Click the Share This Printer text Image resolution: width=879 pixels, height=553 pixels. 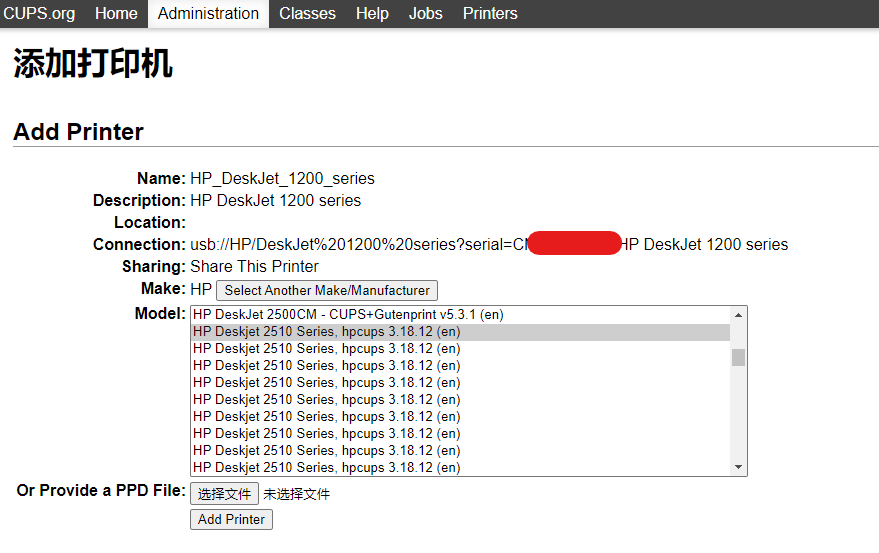pyautogui.click(x=254, y=266)
